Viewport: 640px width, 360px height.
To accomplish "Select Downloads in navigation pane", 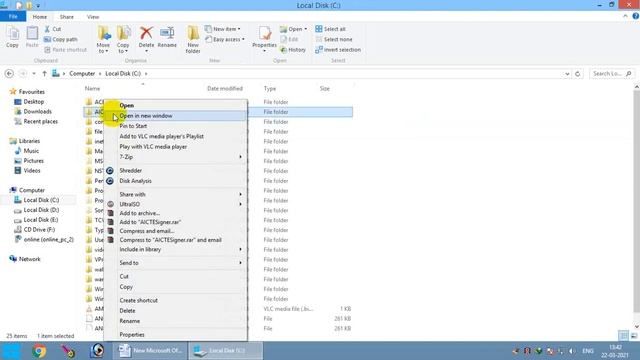I will pyautogui.click(x=37, y=111).
